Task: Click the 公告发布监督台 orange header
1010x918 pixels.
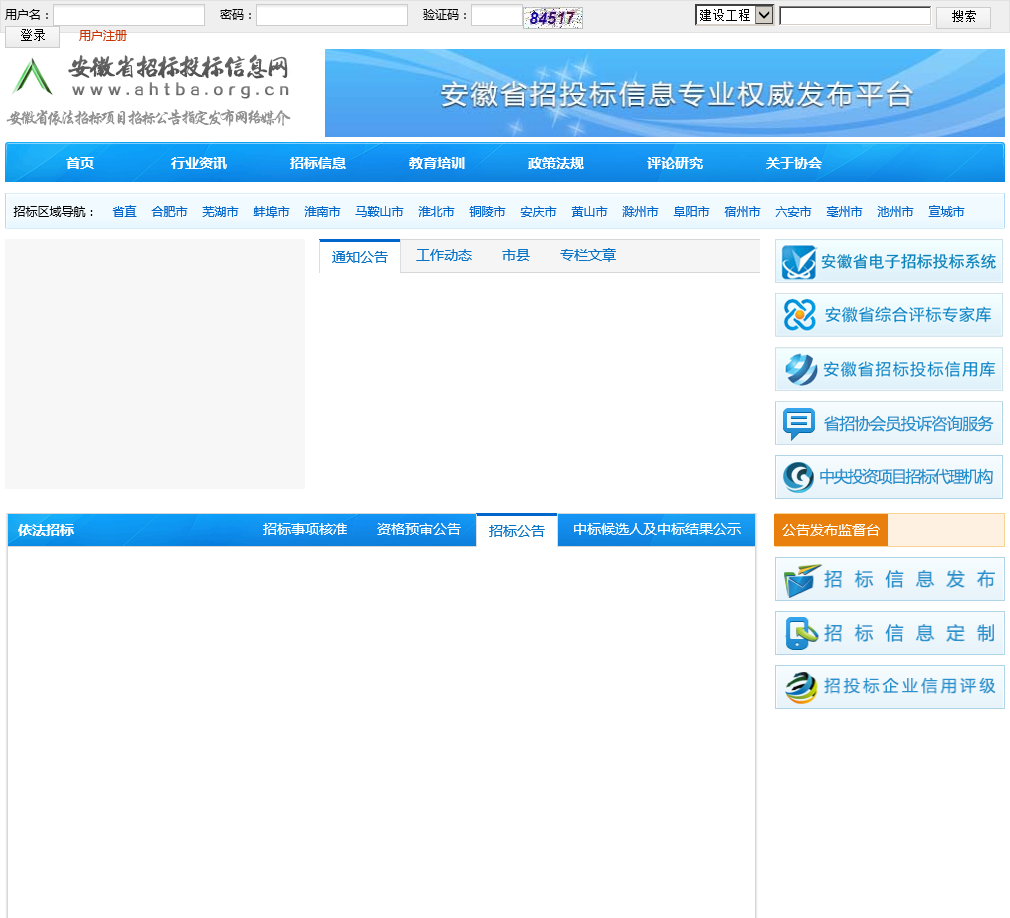Action: (x=831, y=530)
